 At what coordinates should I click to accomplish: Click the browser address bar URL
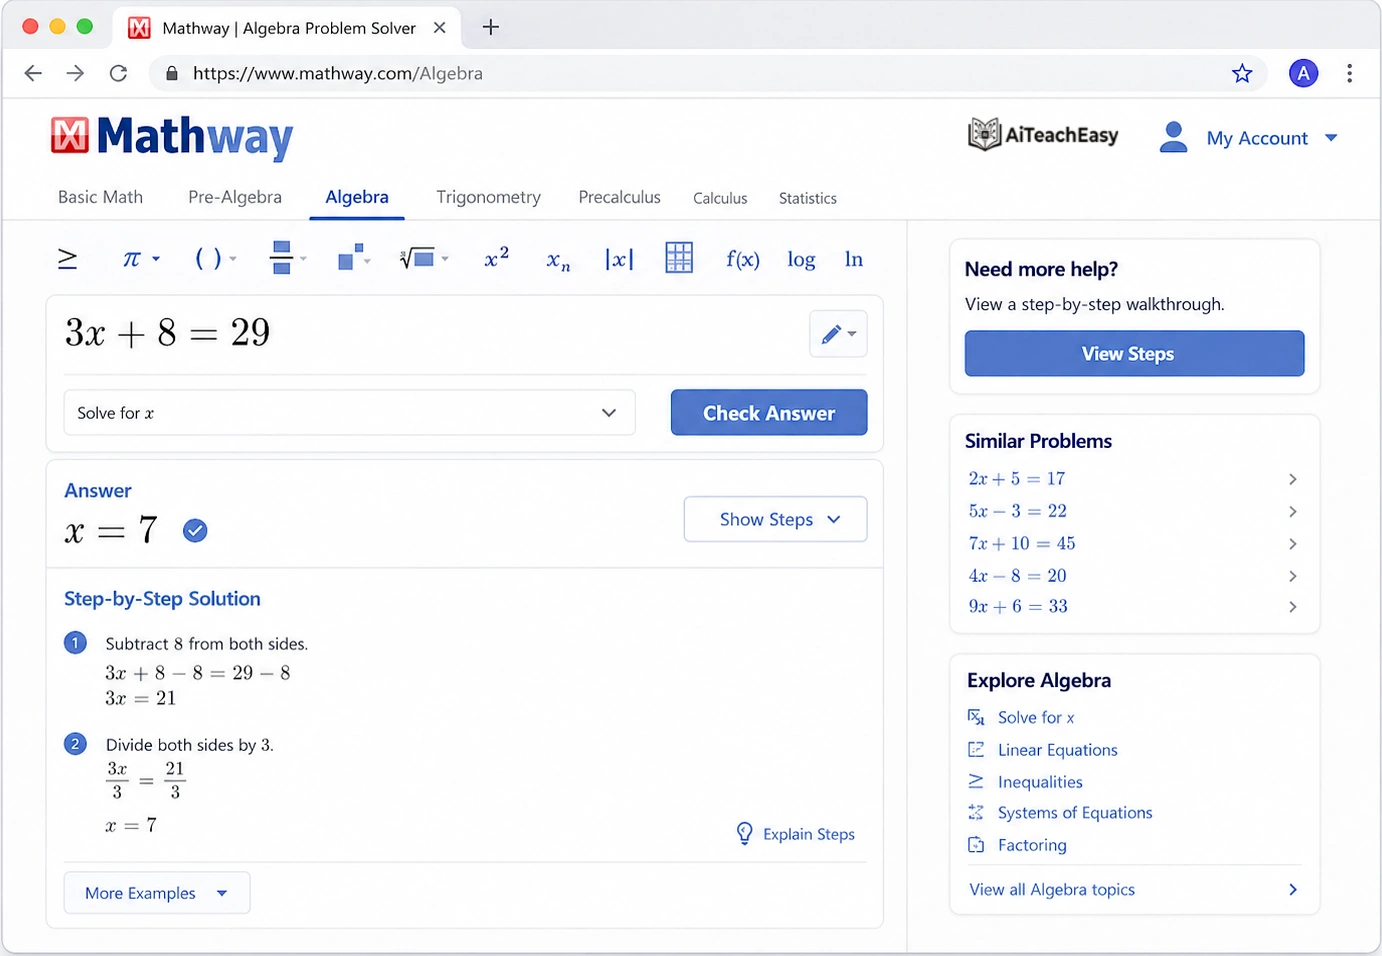pos(337,73)
